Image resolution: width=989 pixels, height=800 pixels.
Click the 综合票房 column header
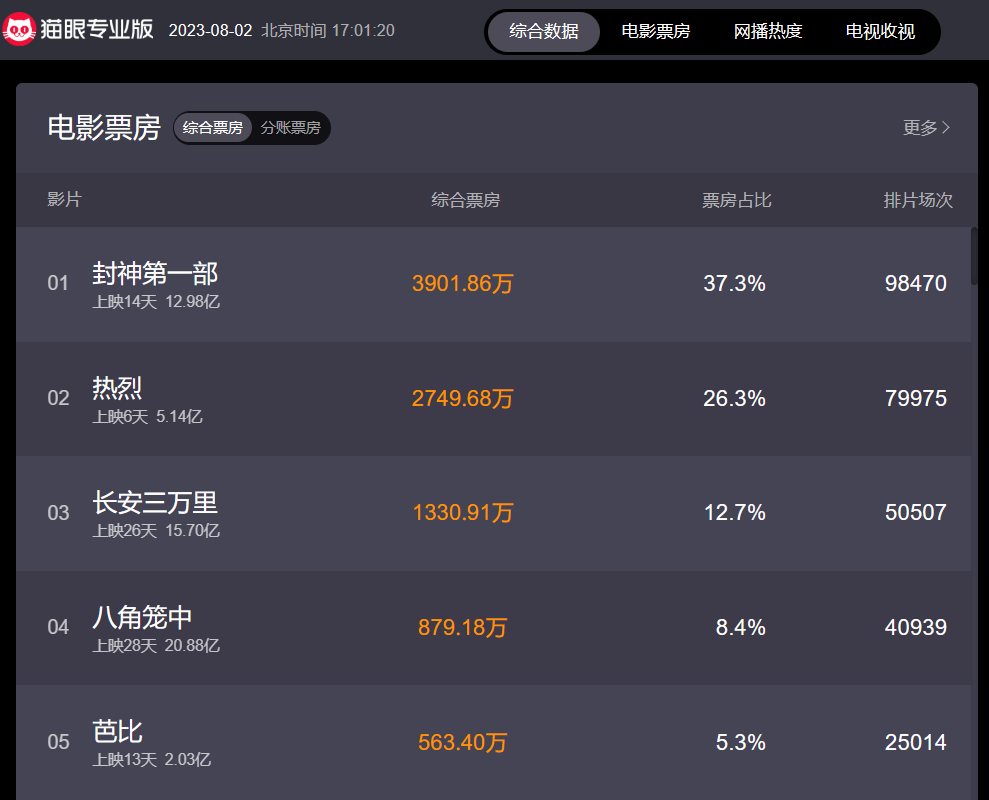tap(465, 200)
